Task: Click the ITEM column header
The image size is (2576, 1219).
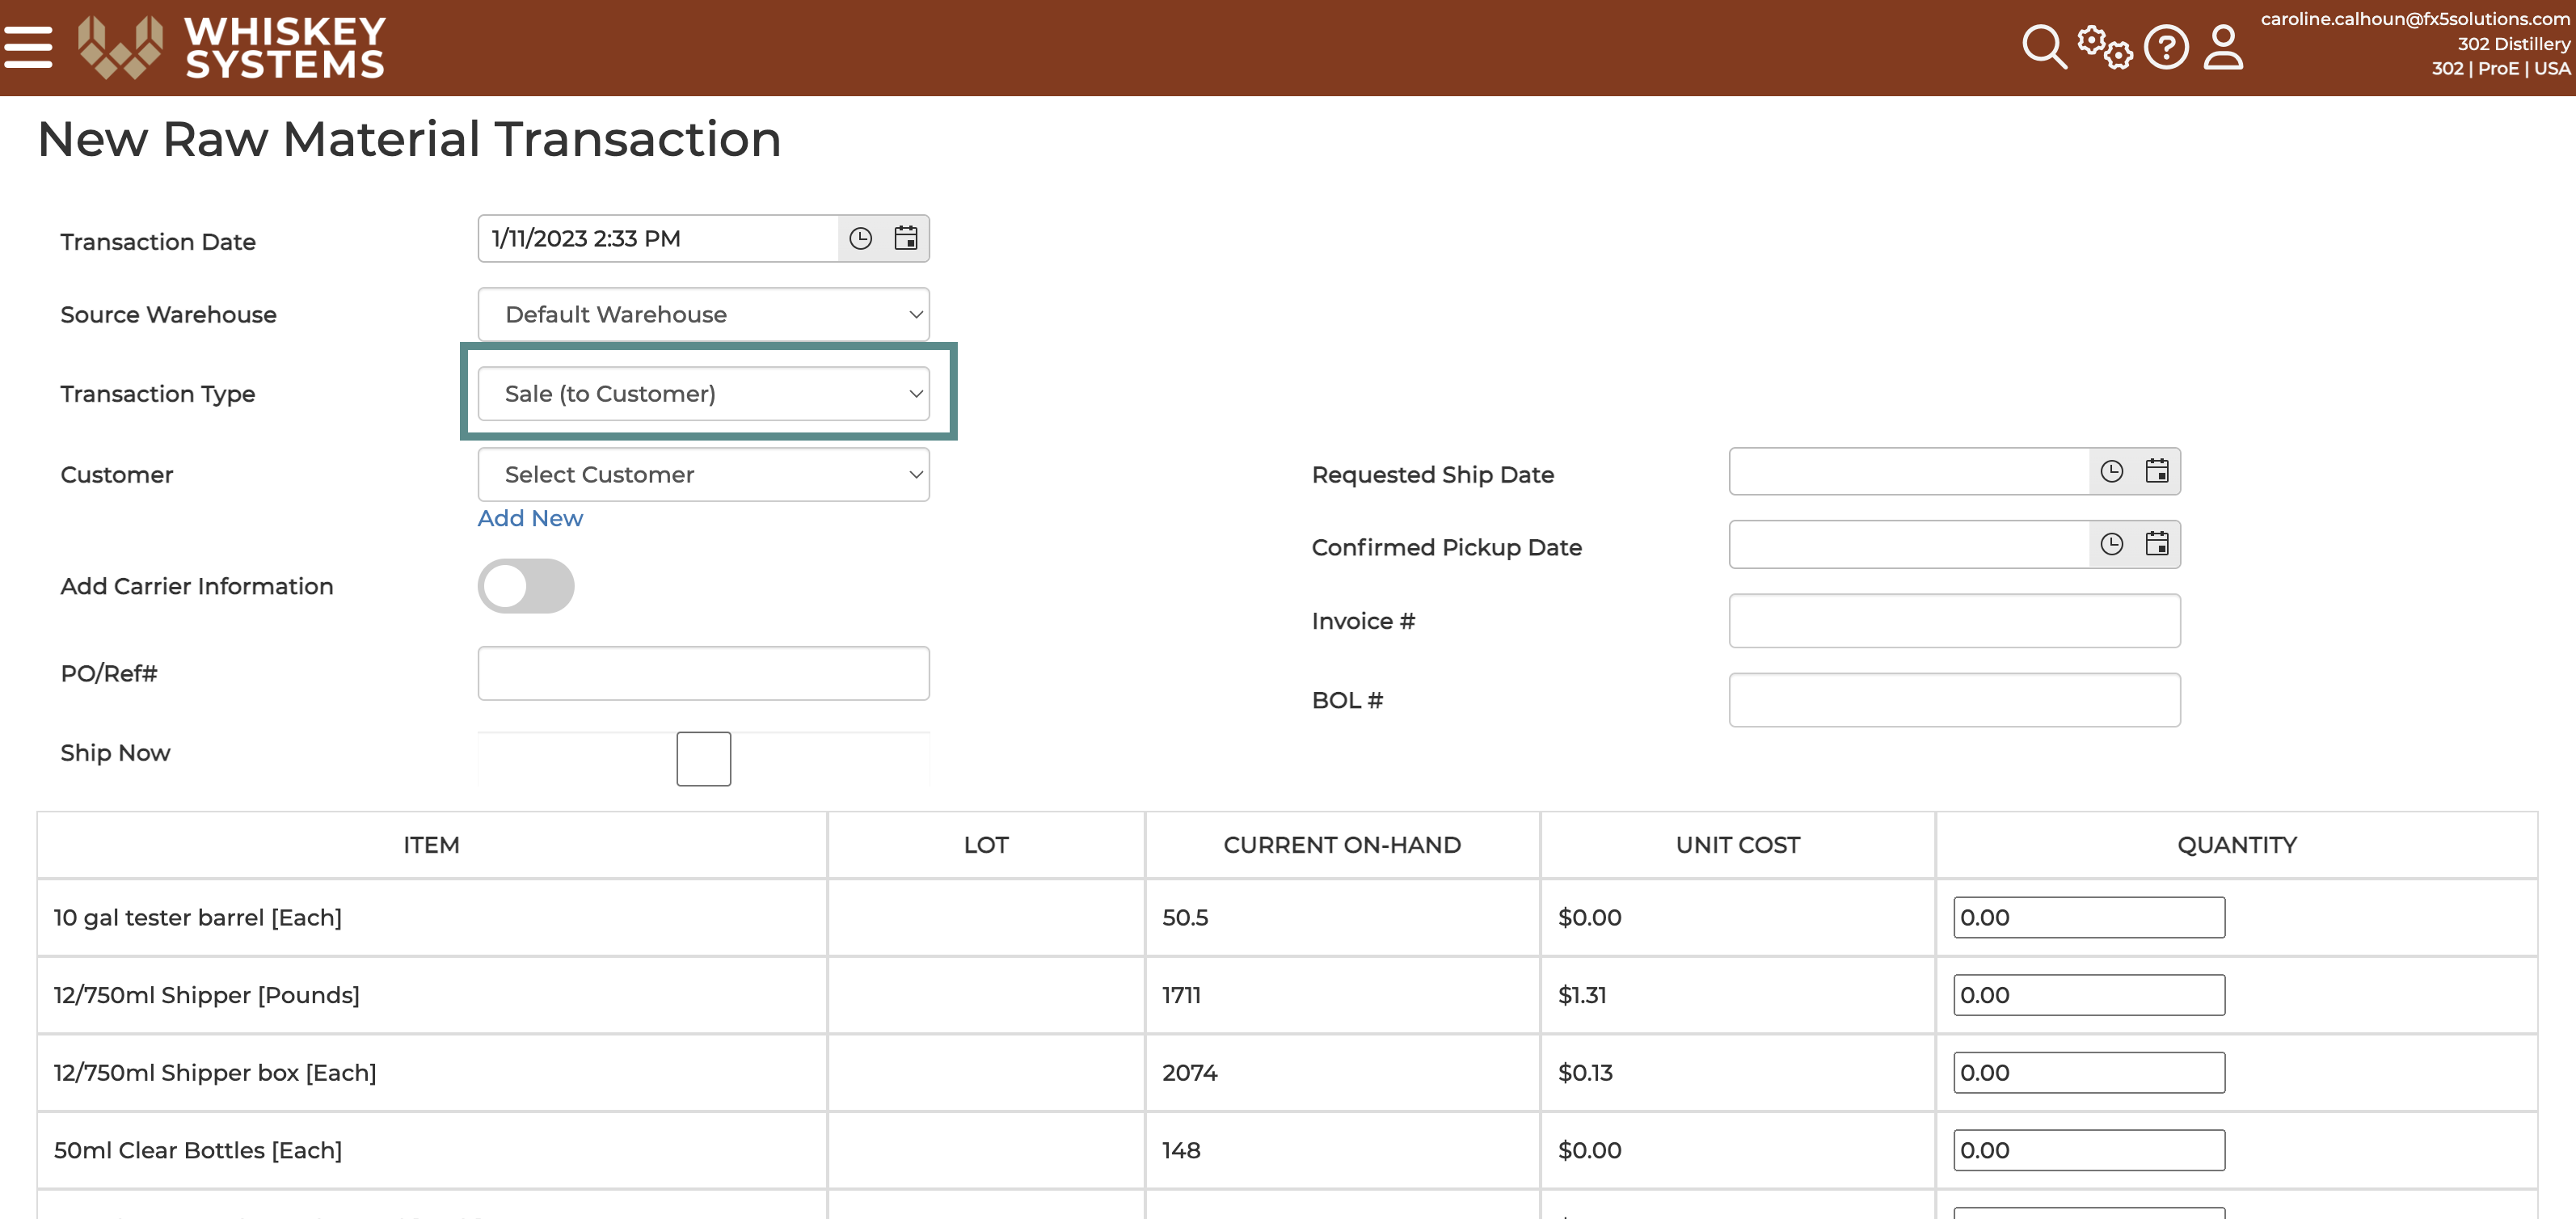Action: [432, 845]
